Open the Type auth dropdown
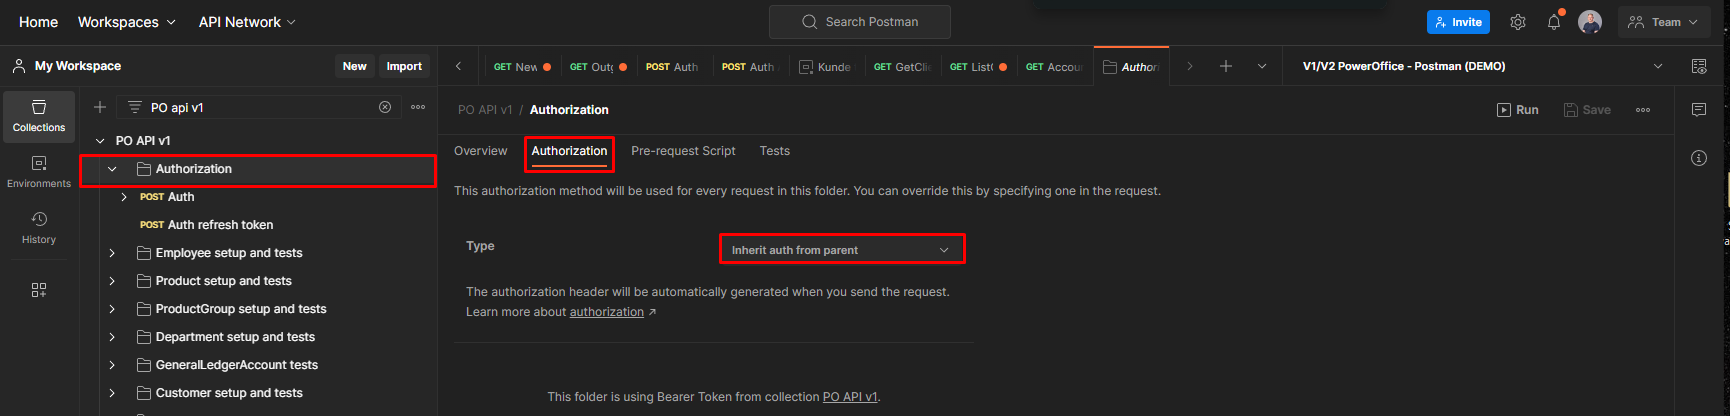The width and height of the screenshot is (1730, 416). (842, 249)
